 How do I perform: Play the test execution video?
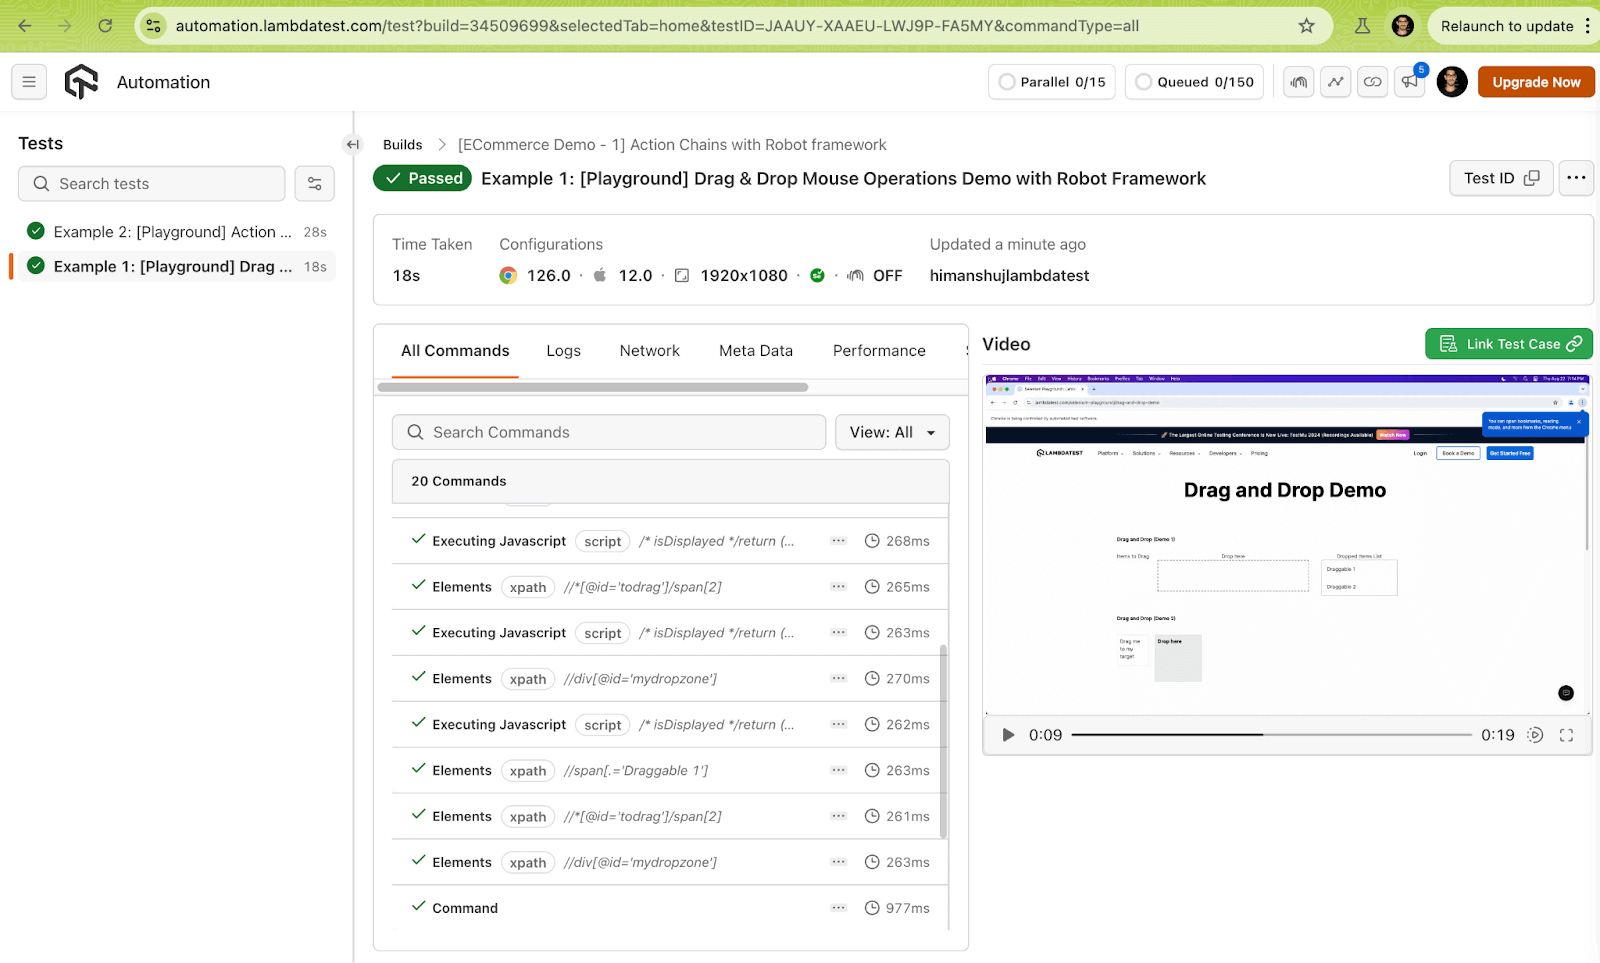pyautogui.click(x=1007, y=734)
